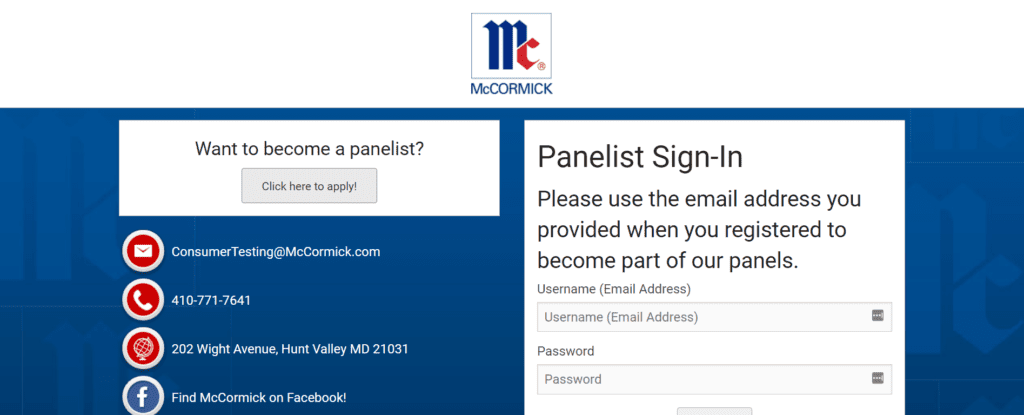Screen dimensions: 1024x415
Task: Click the autofill icon in the Username field
Action: pos(877,316)
